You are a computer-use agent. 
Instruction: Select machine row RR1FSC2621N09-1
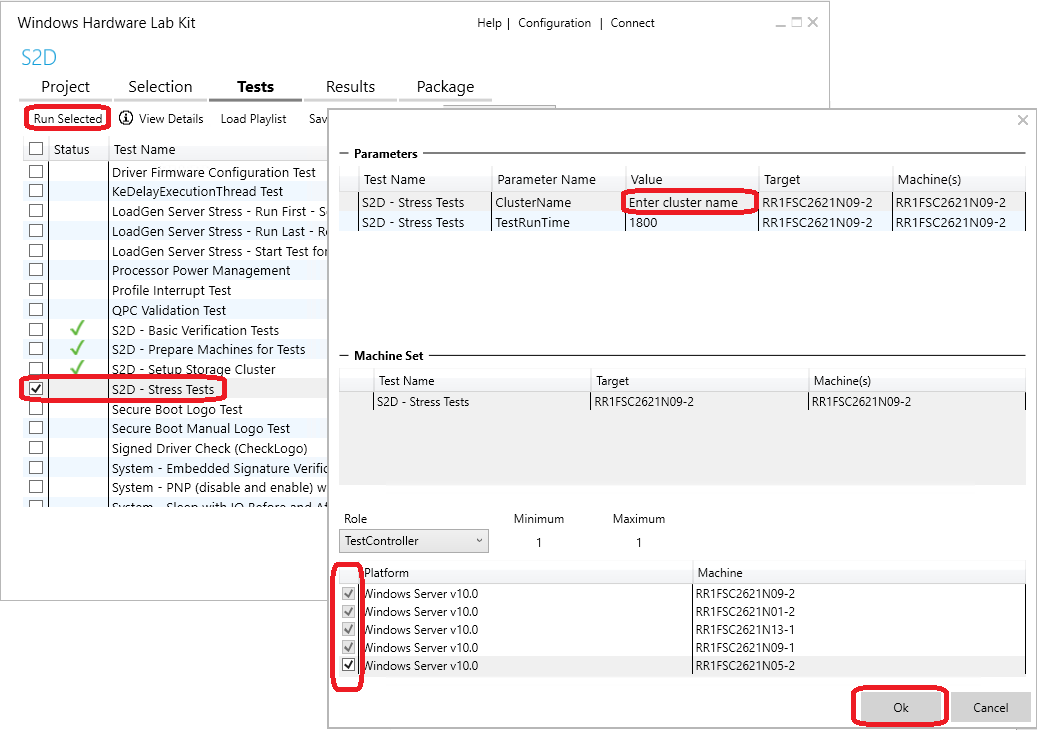click(683, 647)
